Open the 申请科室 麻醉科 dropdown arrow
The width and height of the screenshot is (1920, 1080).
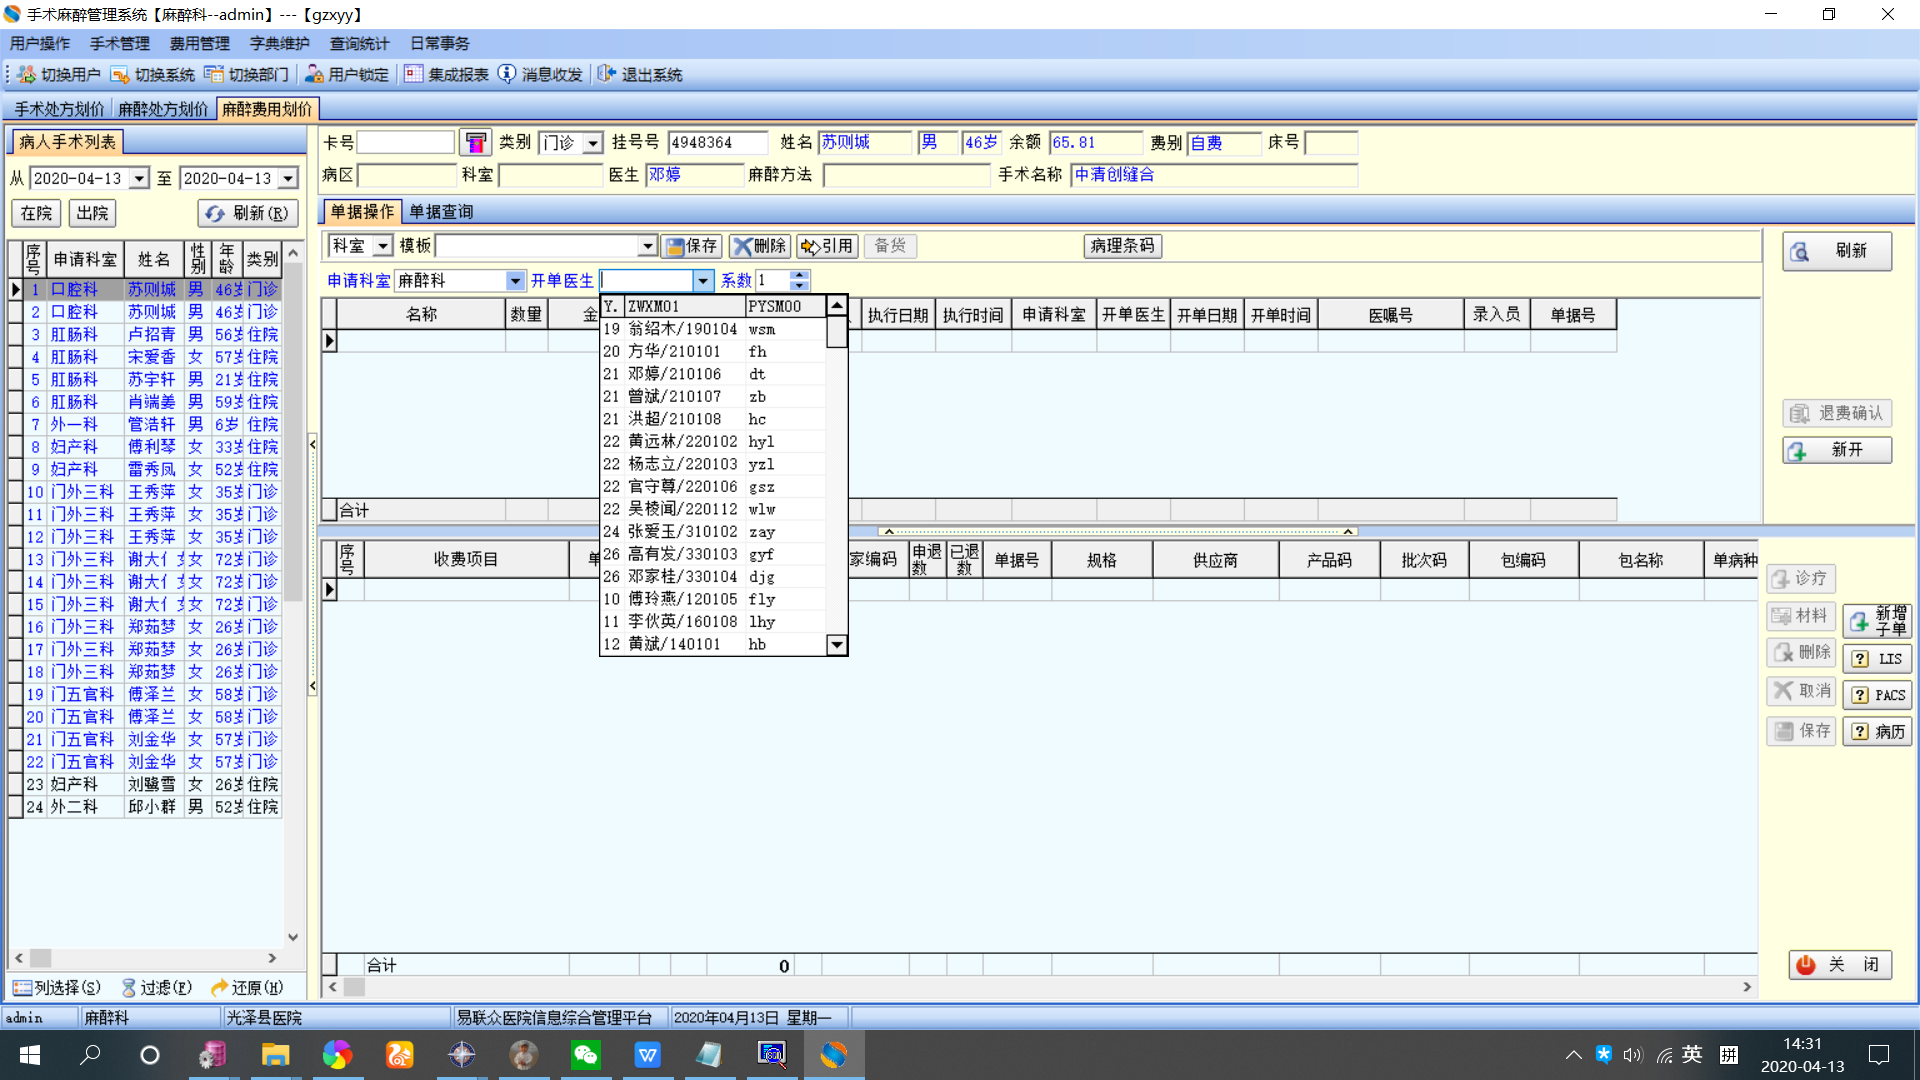[515, 281]
